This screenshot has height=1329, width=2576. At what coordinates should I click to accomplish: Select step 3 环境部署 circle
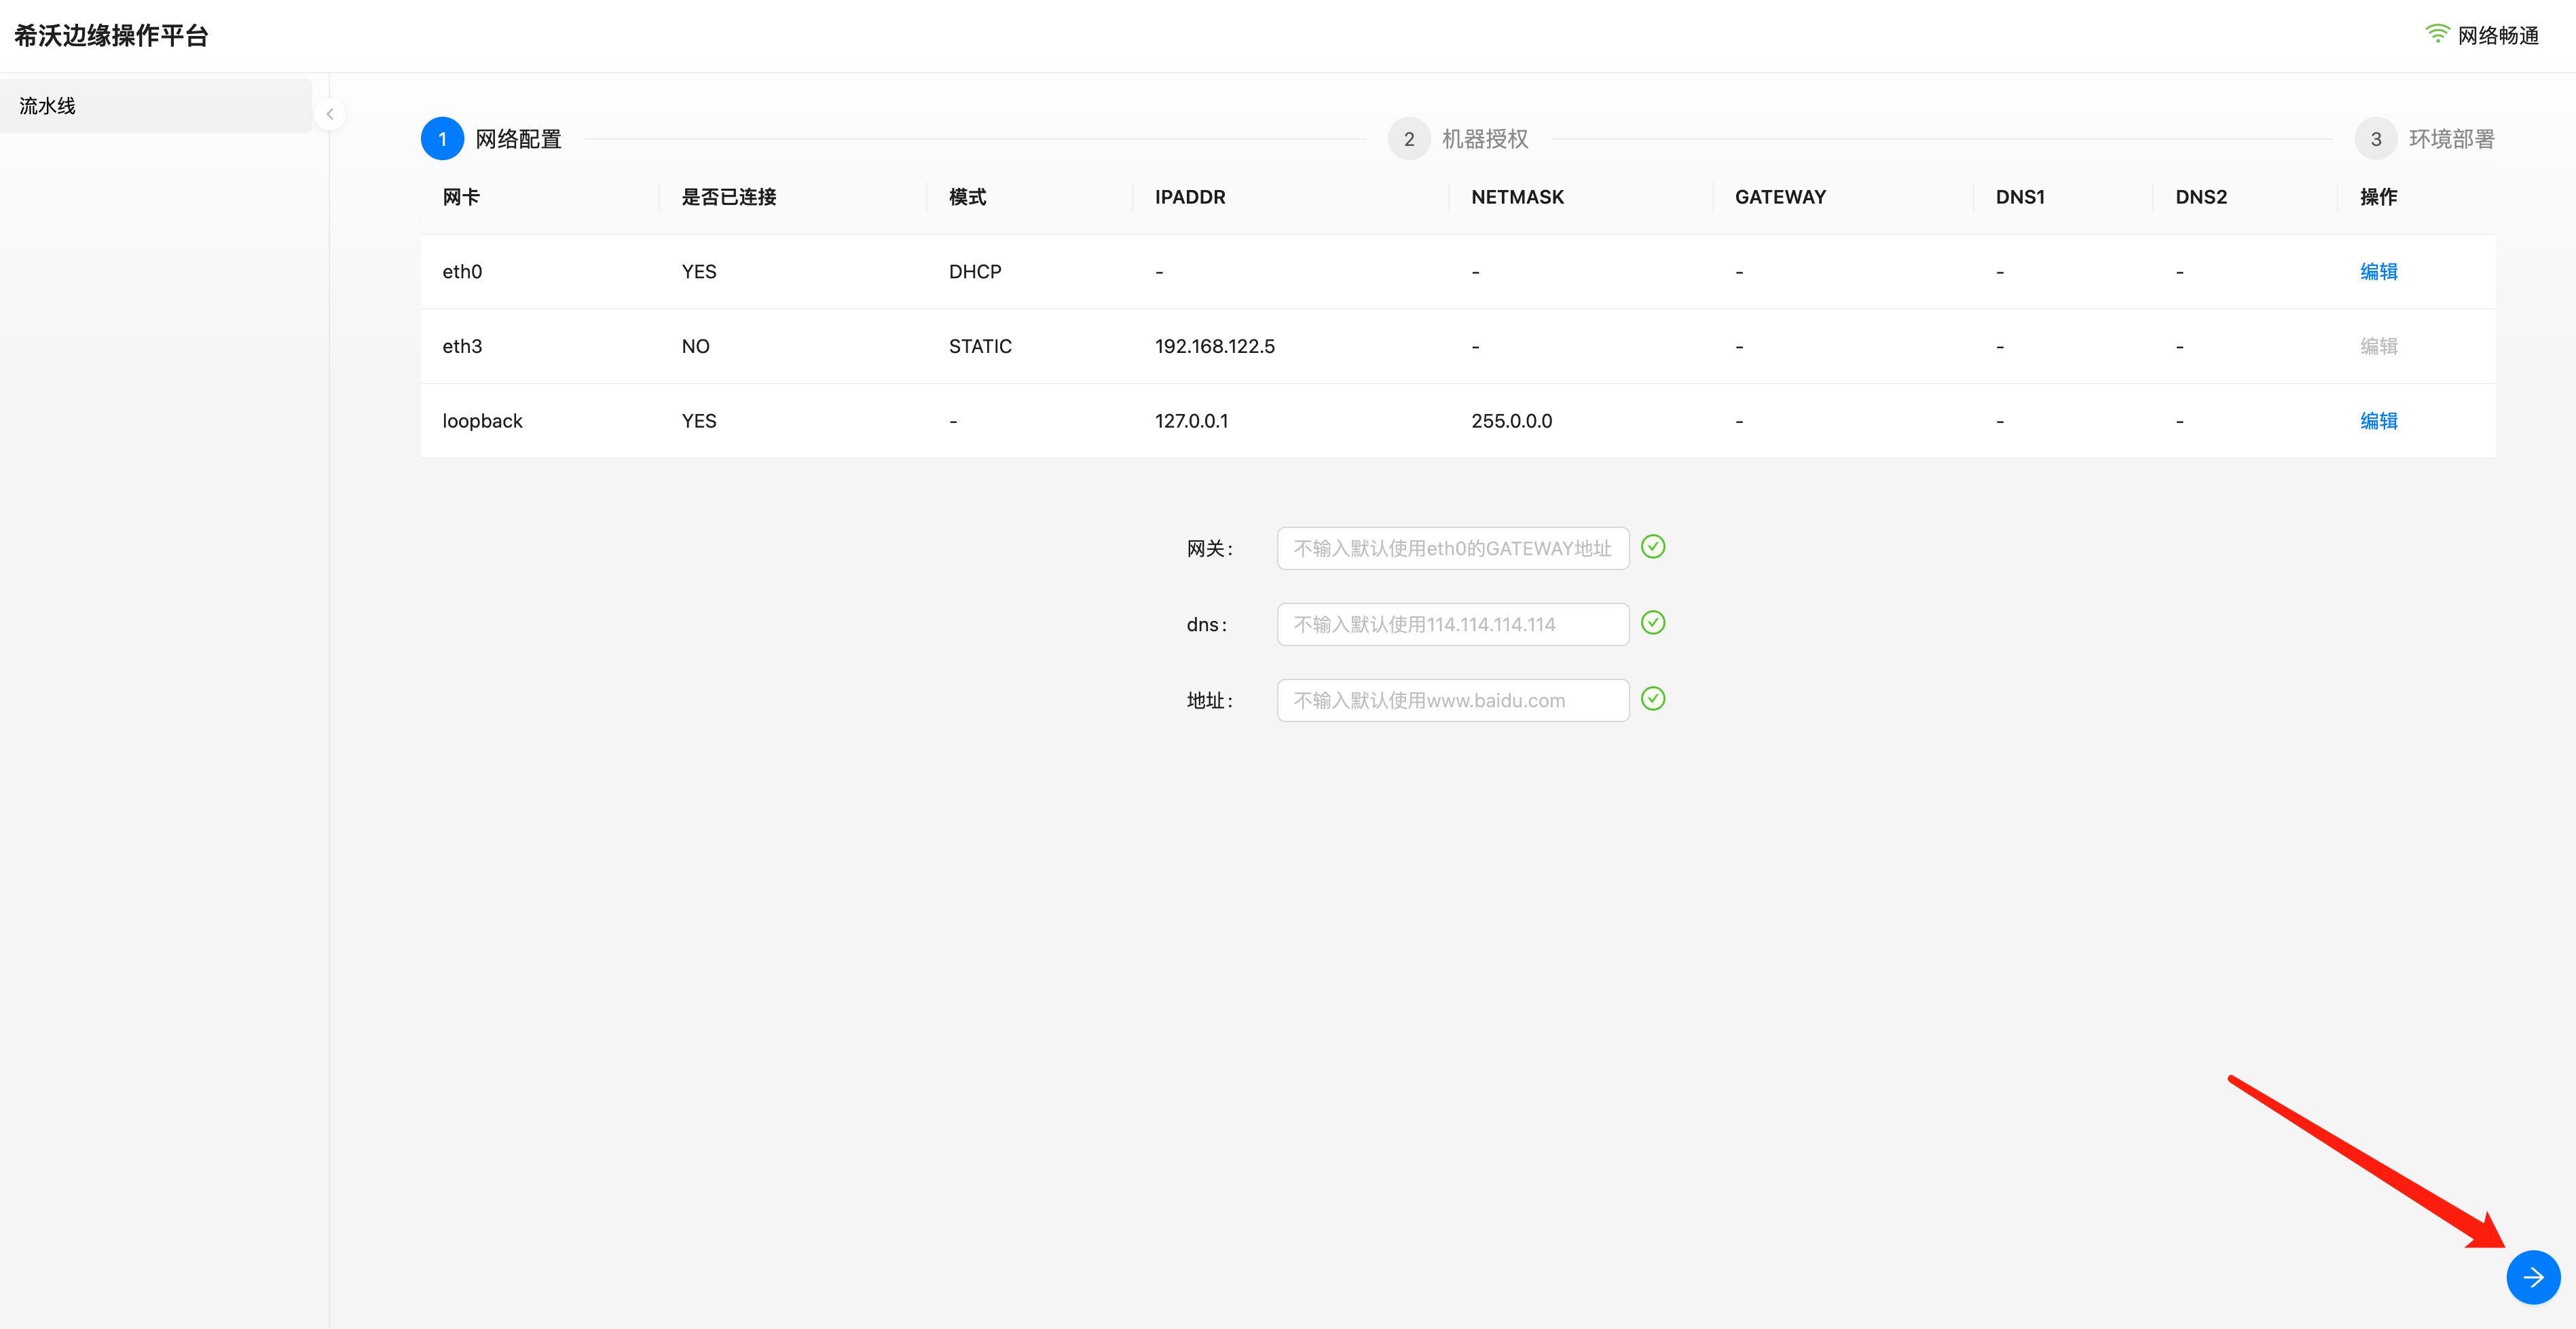[2375, 139]
